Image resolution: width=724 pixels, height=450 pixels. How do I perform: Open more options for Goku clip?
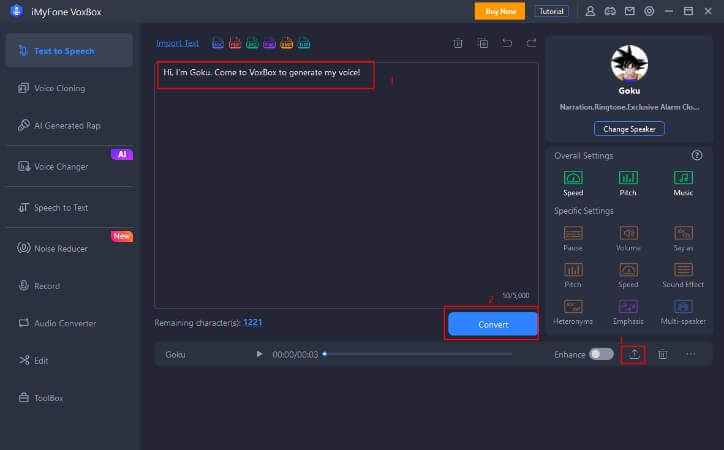click(x=691, y=354)
